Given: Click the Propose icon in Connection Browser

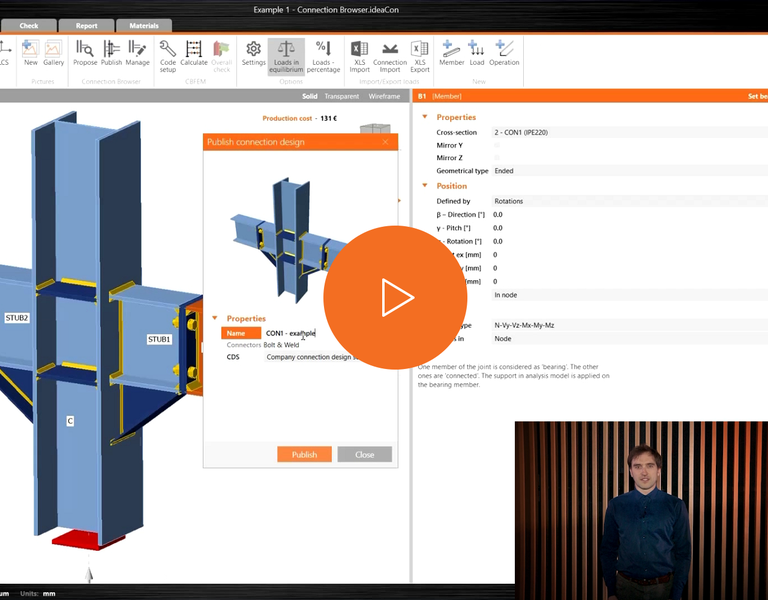Looking at the screenshot, I should click(x=85, y=53).
